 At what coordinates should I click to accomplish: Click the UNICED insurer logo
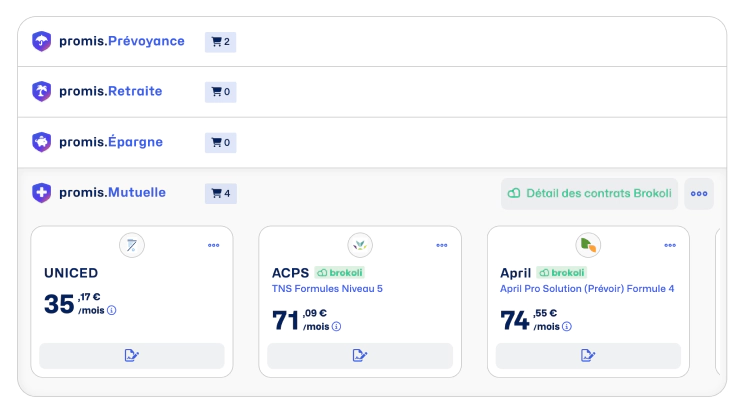click(132, 245)
